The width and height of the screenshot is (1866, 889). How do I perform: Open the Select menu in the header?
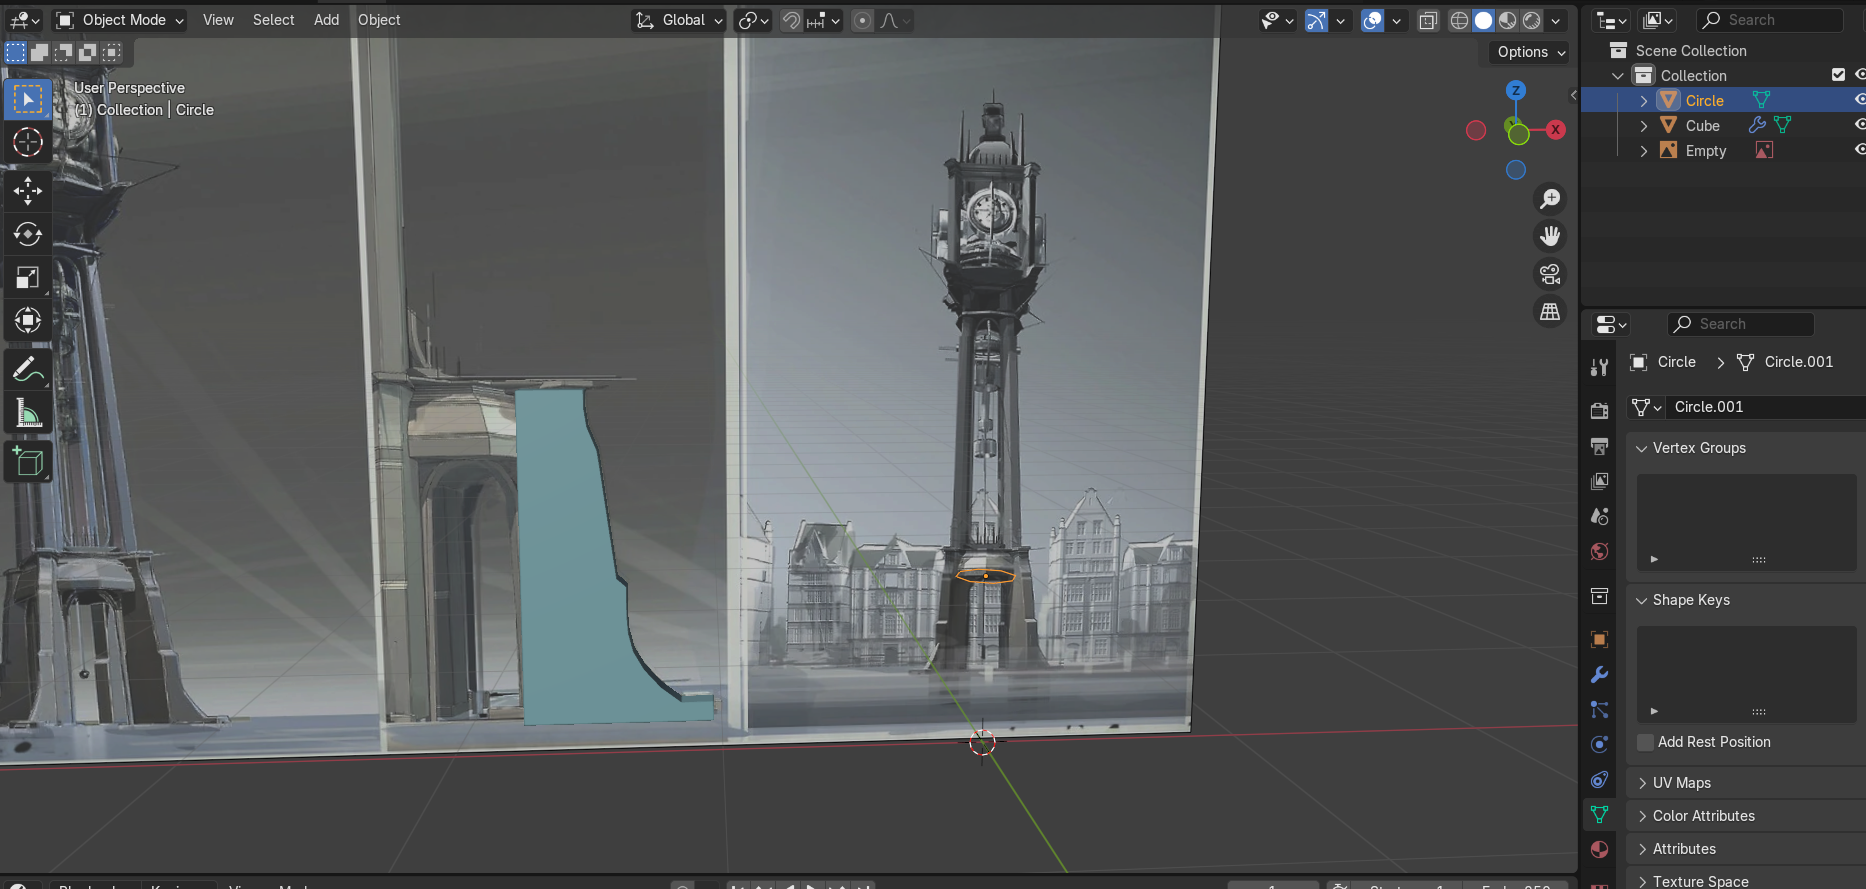tap(273, 20)
